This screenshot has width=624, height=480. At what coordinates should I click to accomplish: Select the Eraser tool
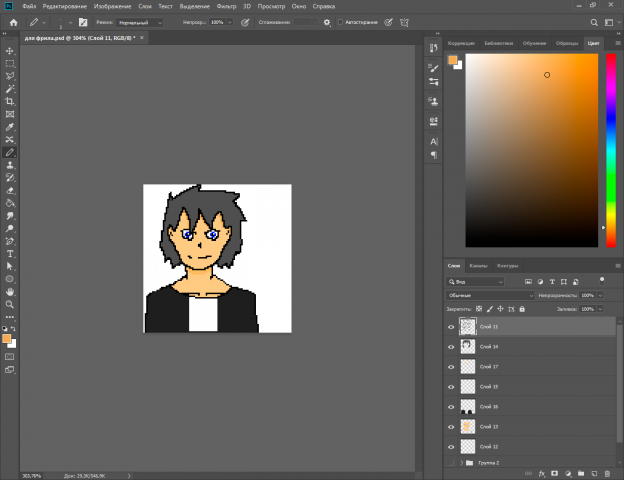click(x=10, y=191)
